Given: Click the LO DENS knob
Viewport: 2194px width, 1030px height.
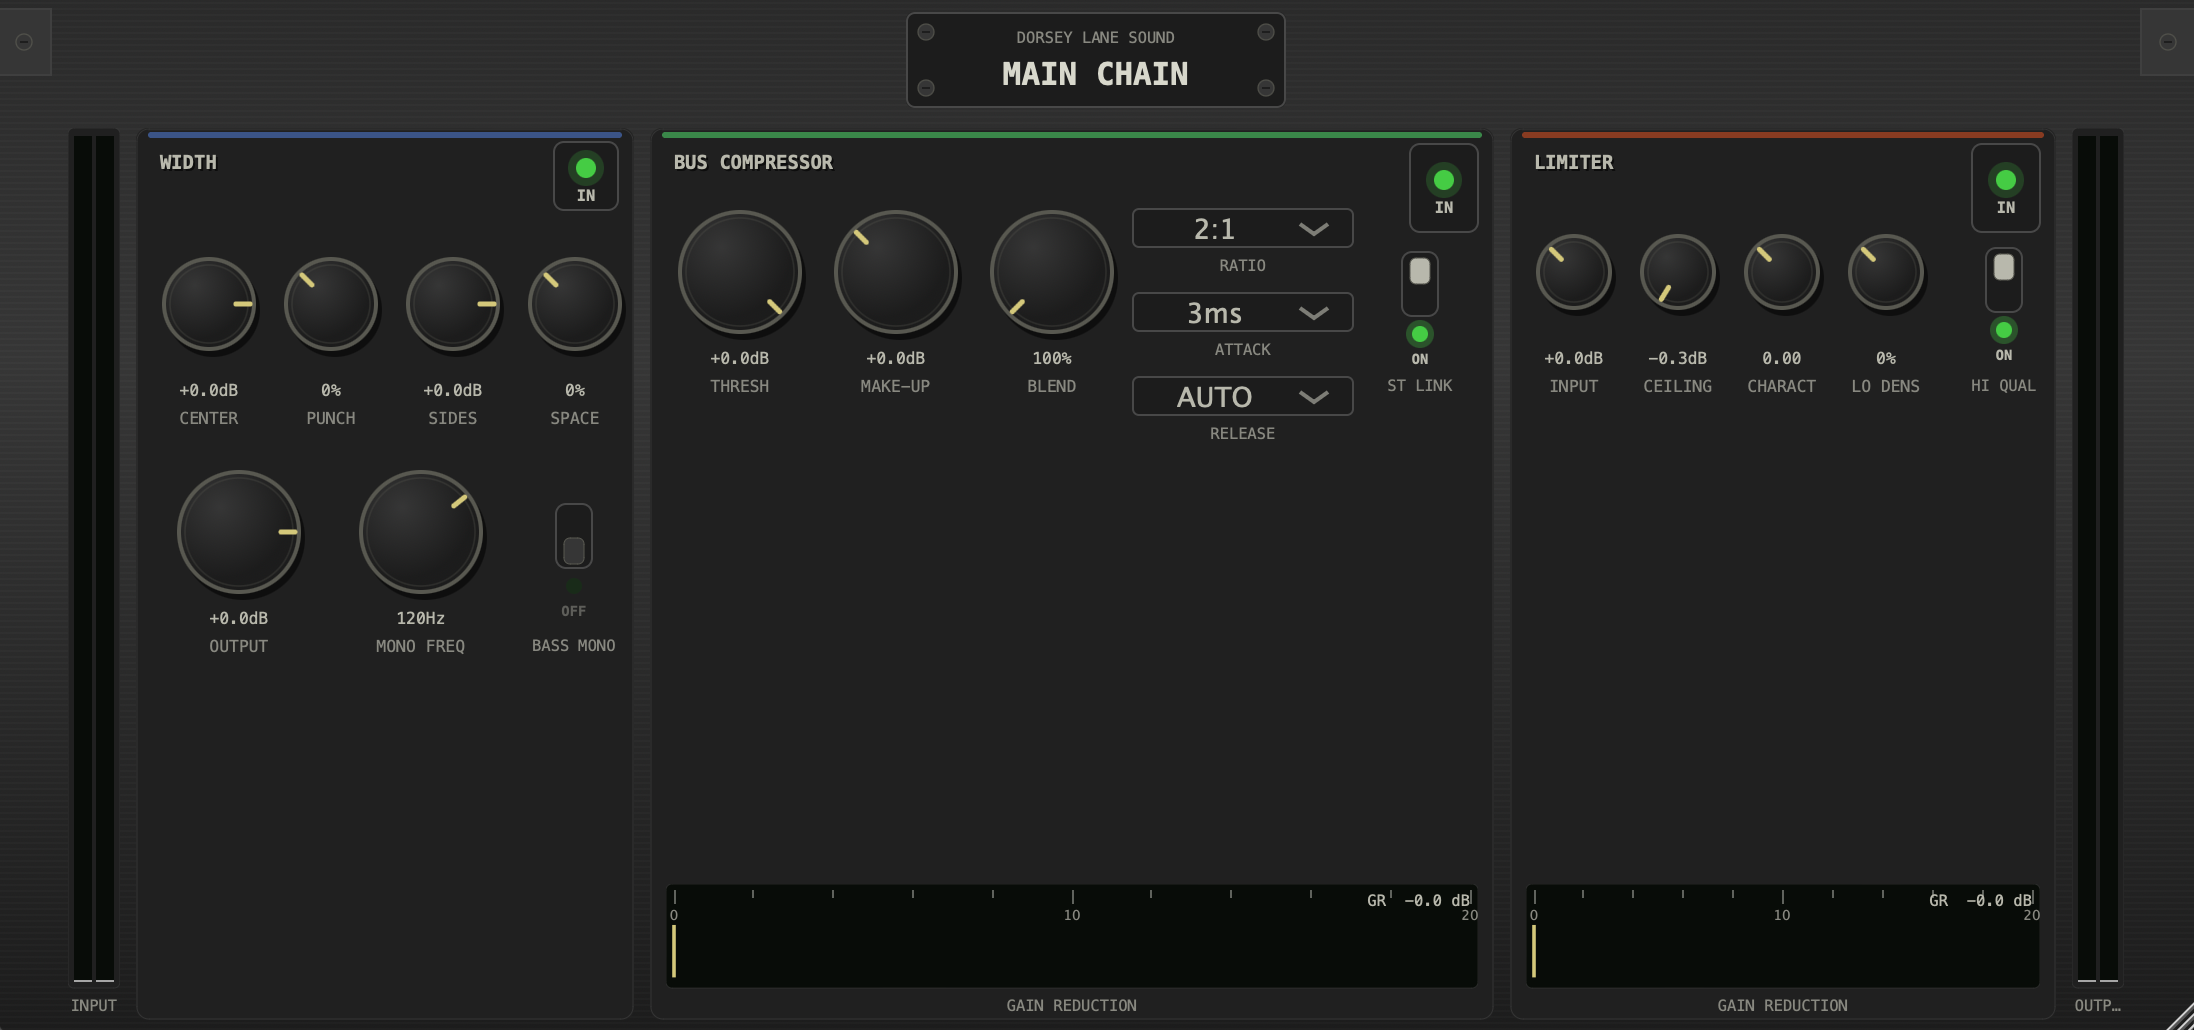Looking at the screenshot, I should [1886, 272].
